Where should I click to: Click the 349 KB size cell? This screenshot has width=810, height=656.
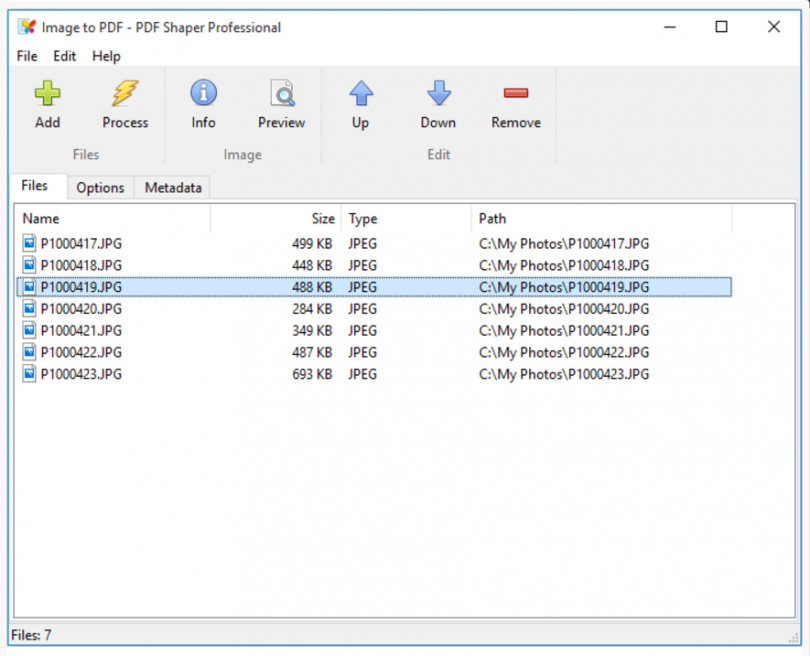312,330
